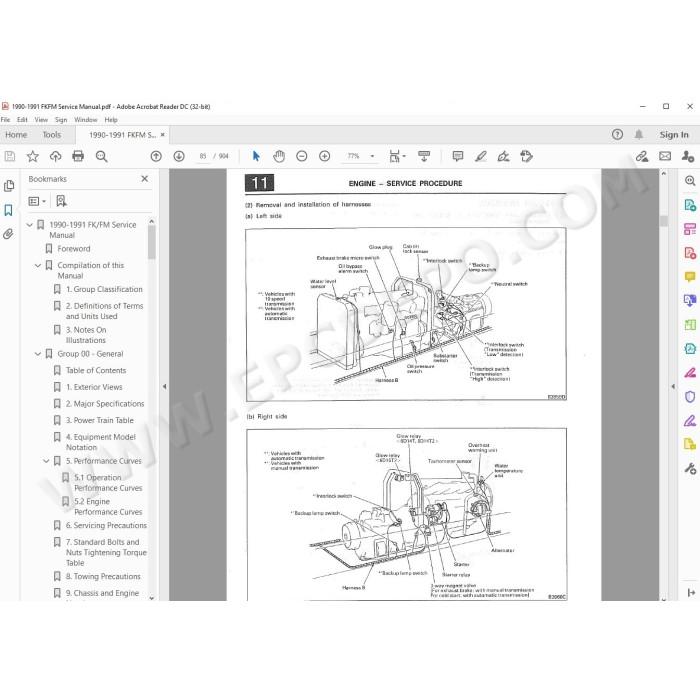Zoom in with the plus circle icon
The width and height of the screenshot is (700, 700).
tap(325, 156)
